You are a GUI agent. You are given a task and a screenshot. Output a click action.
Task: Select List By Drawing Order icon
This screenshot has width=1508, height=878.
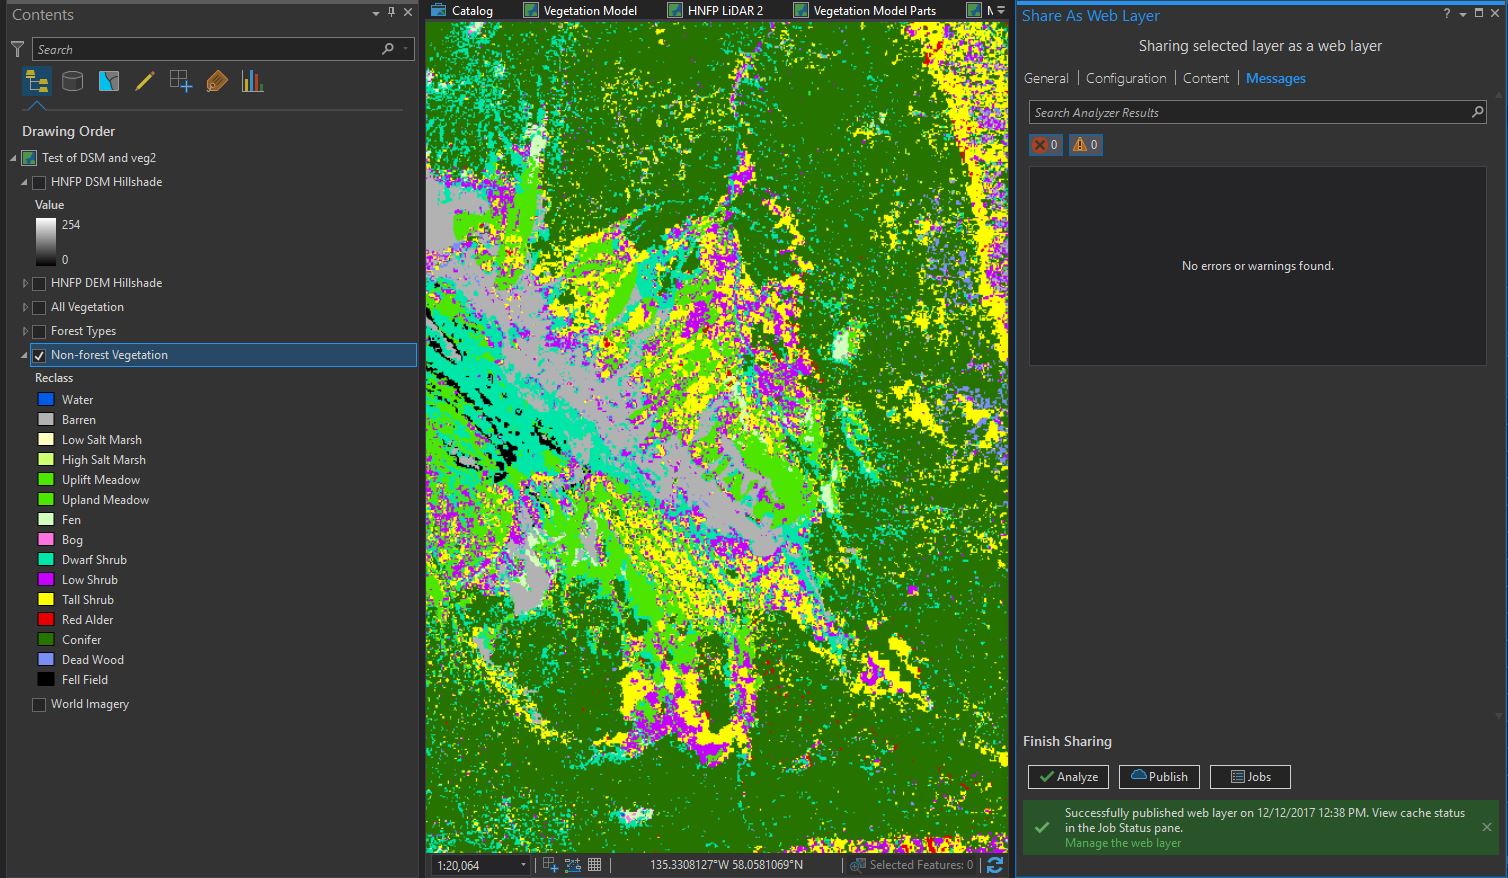click(x=37, y=82)
